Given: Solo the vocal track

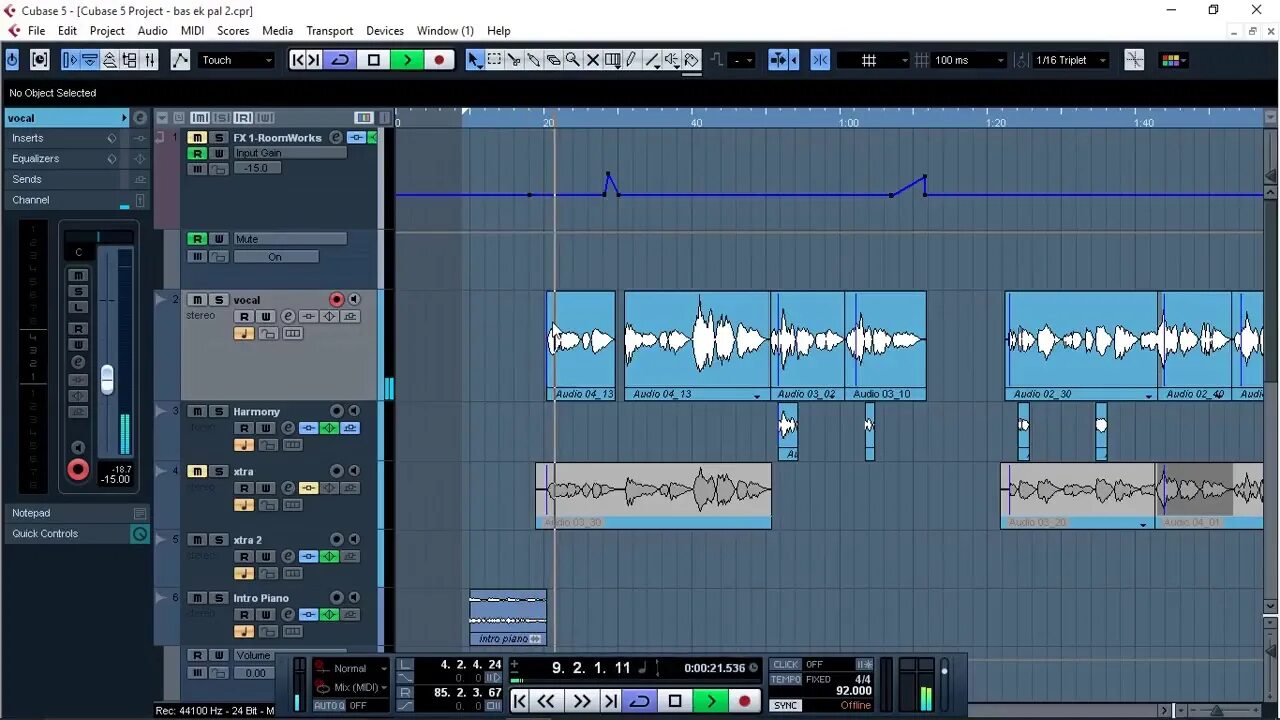Looking at the screenshot, I should 218,300.
